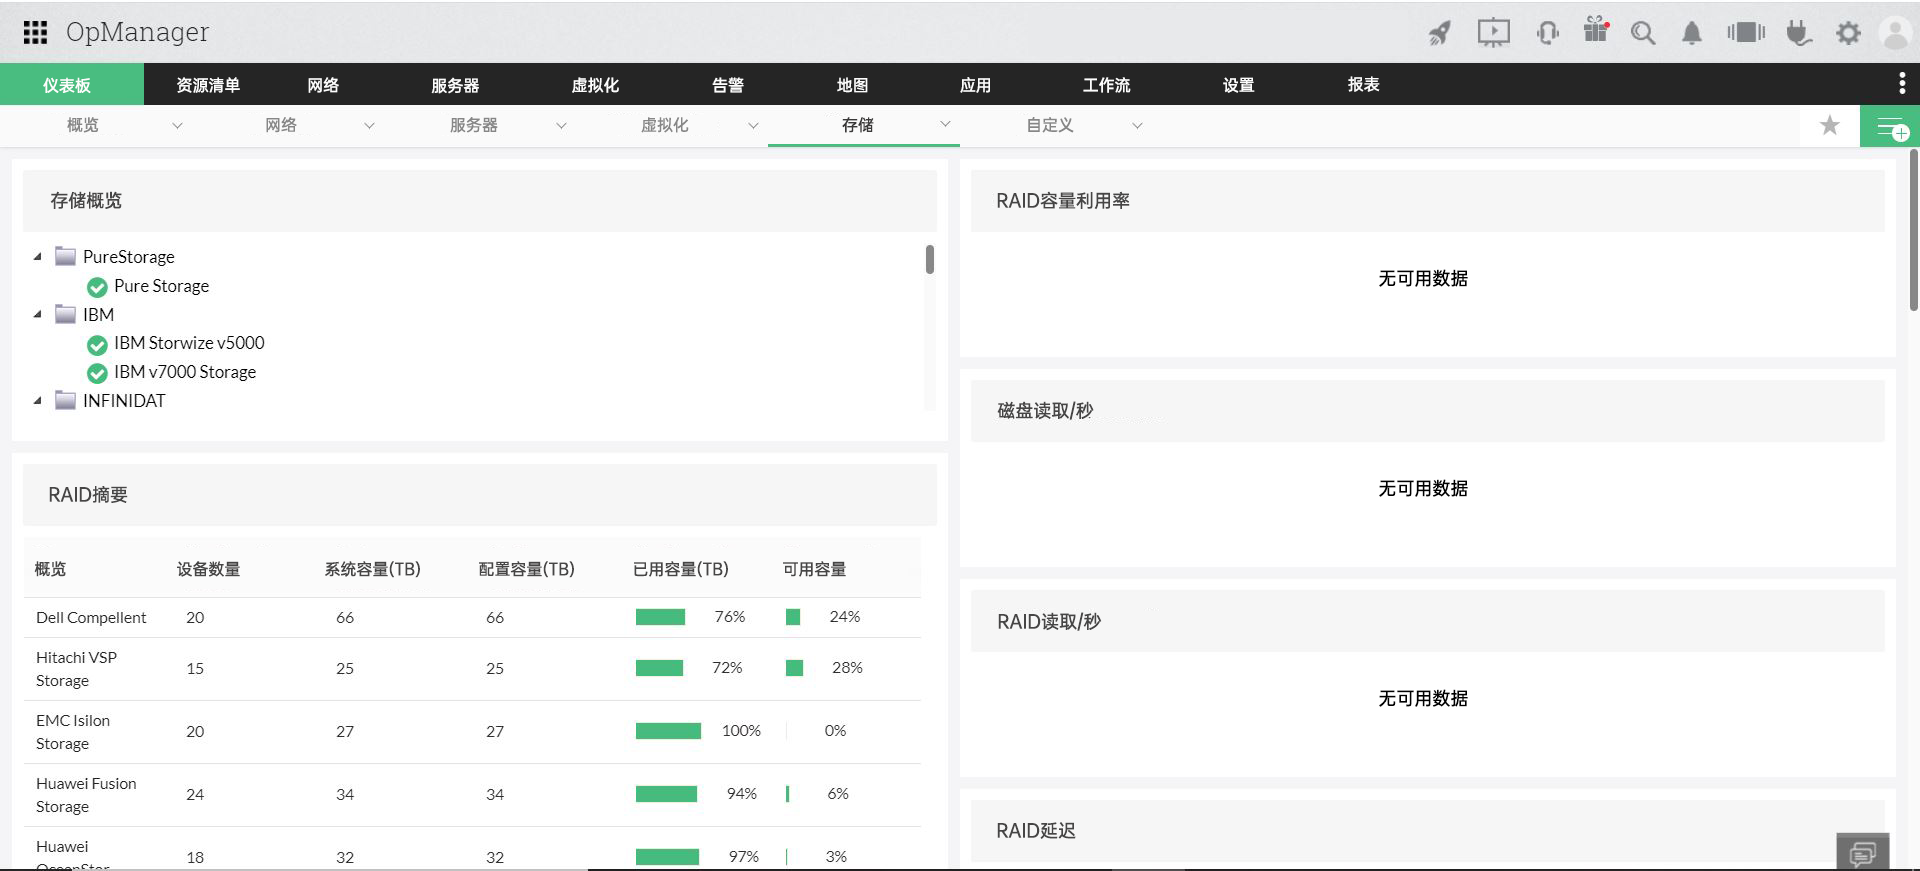Click the 设备数量 column header

(x=208, y=569)
